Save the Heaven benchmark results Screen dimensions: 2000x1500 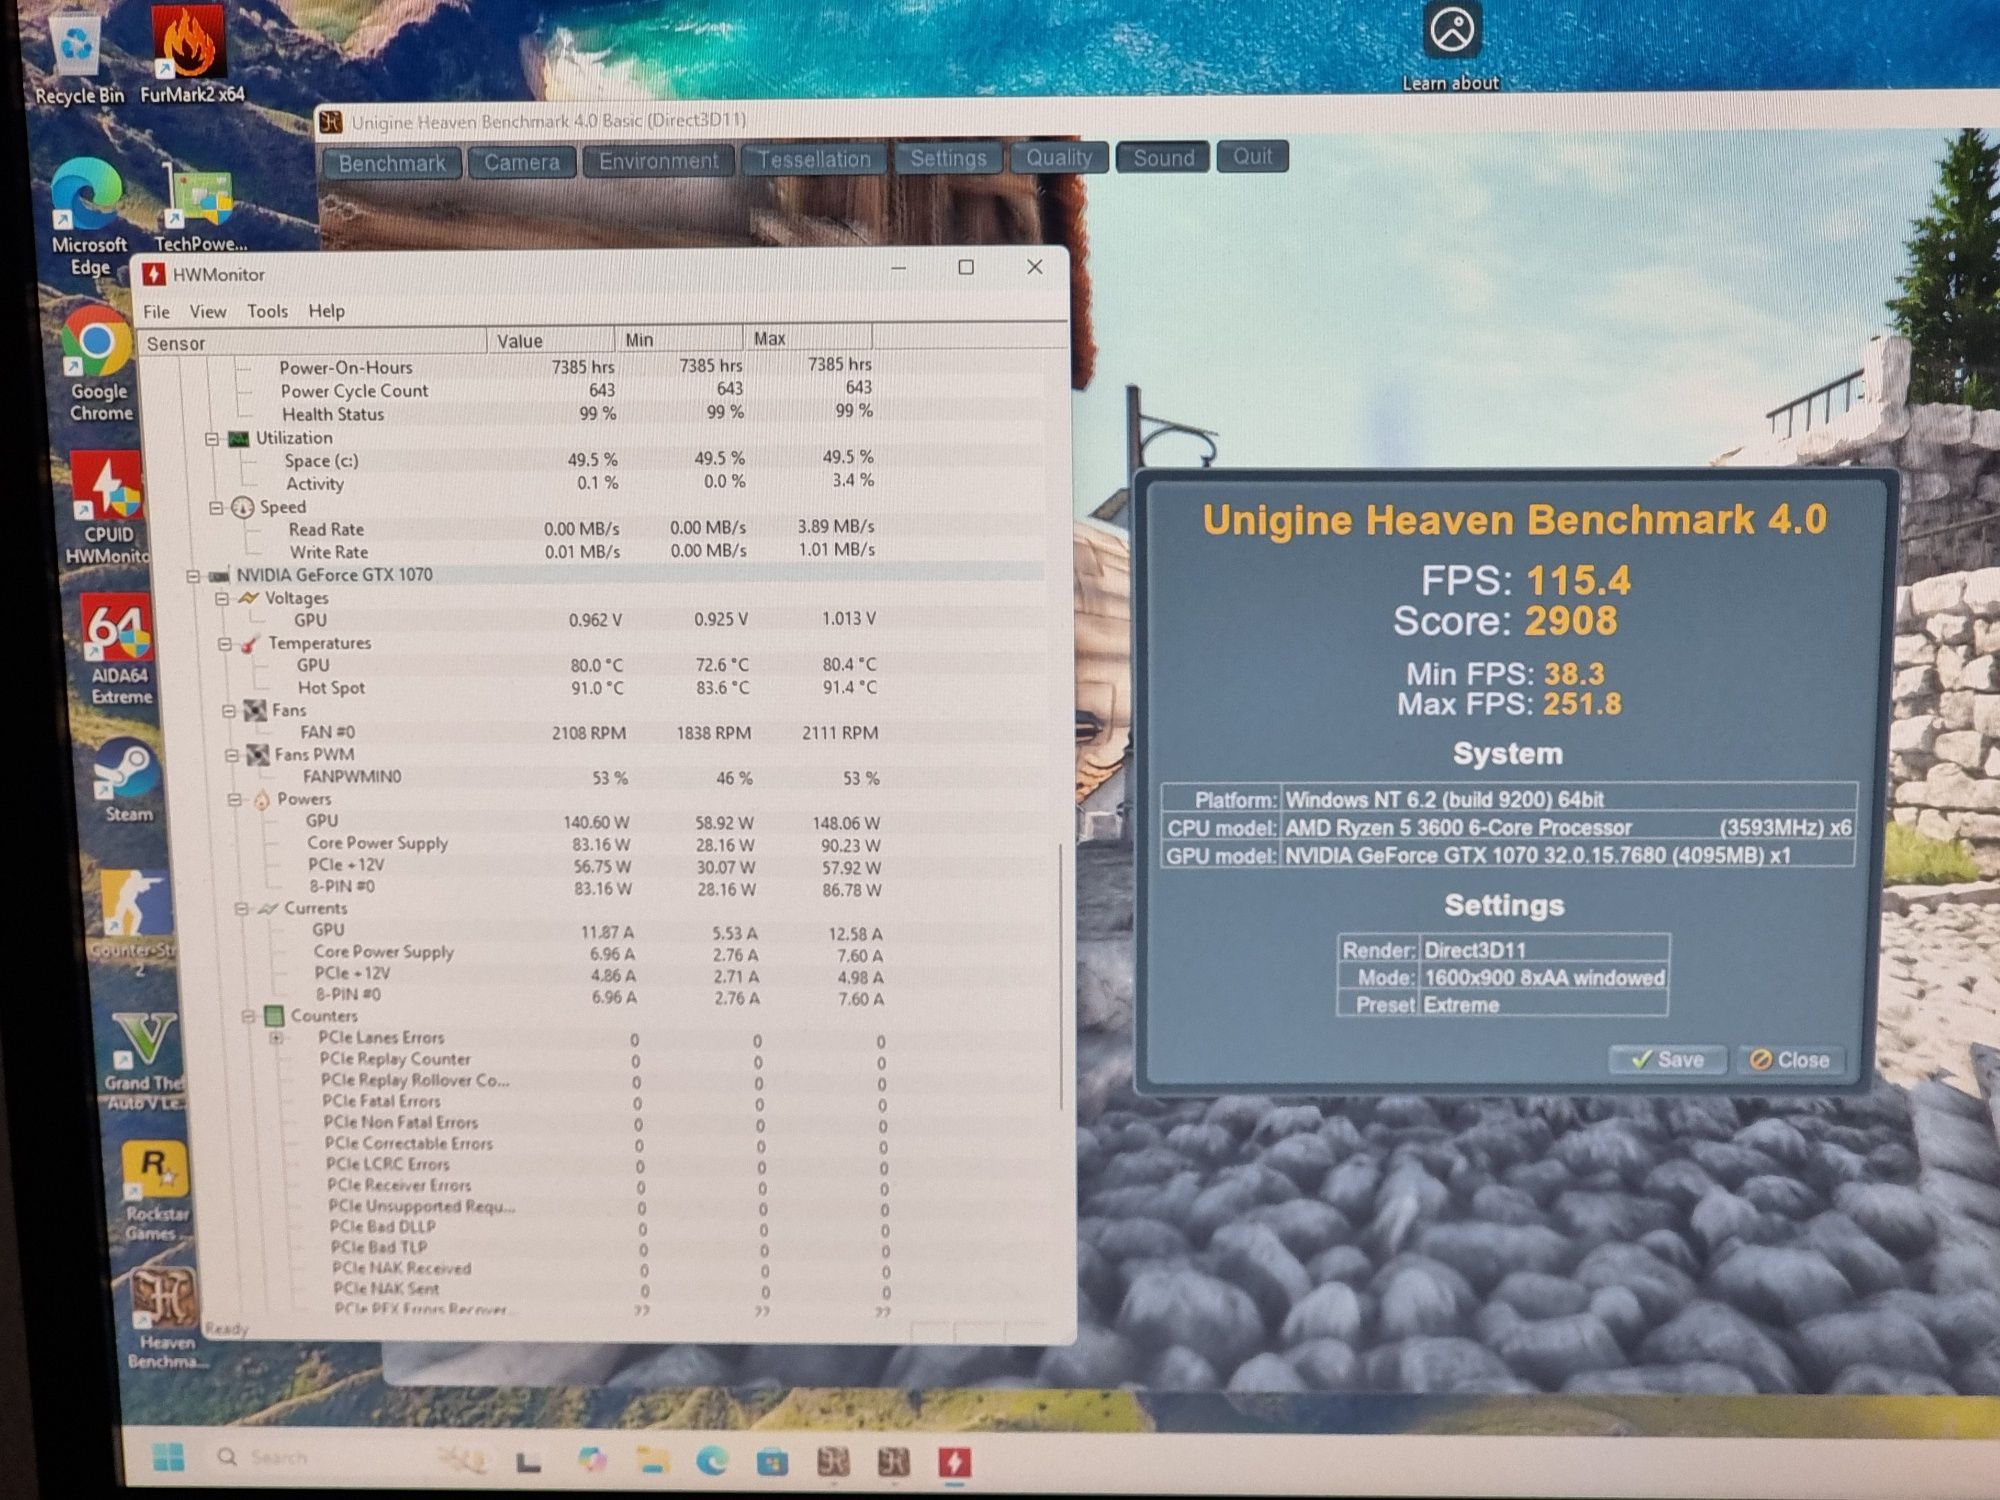(1667, 1060)
